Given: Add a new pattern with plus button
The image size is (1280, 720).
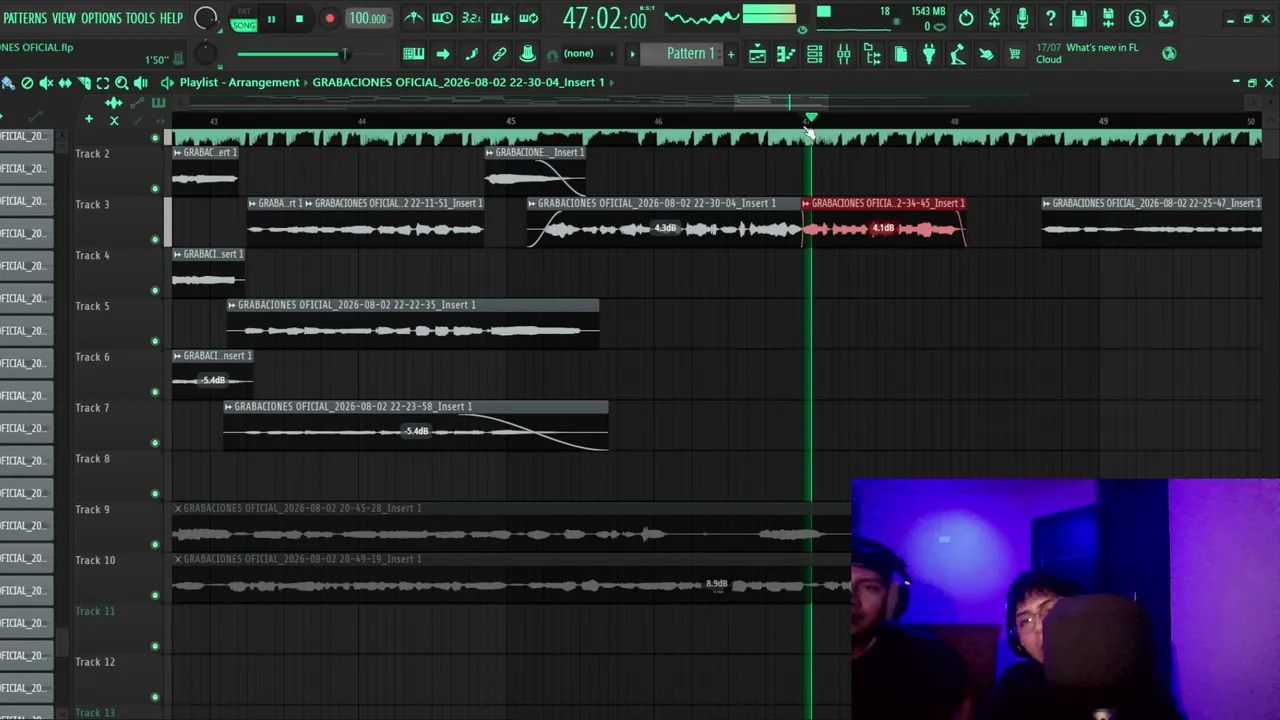Looking at the screenshot, I should pyautogui.click(x=731, y=54).
